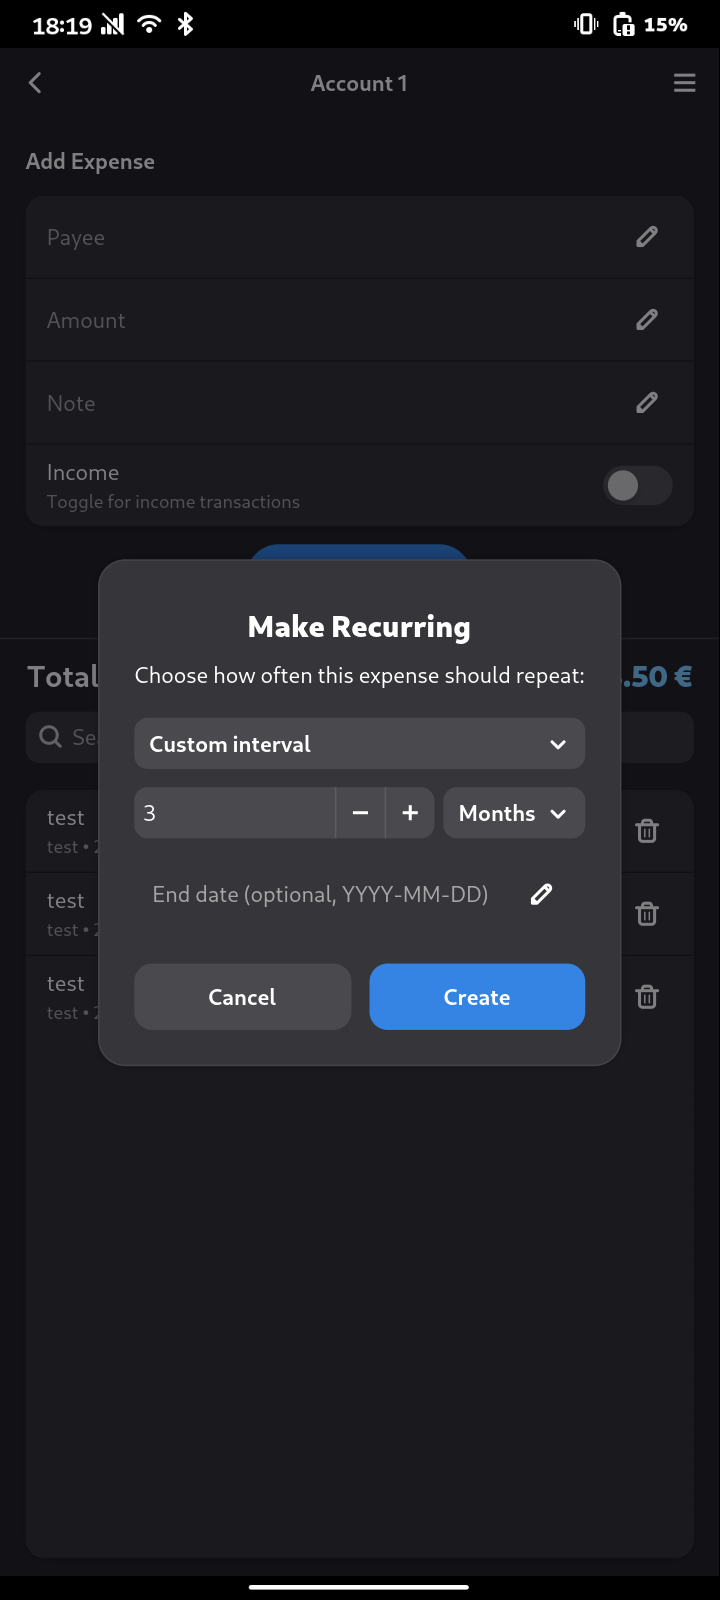Image resolution: width=720 pixels, height=1600 pixels.
Task: Delete the third test expense via trash icon
Action: 647,997
